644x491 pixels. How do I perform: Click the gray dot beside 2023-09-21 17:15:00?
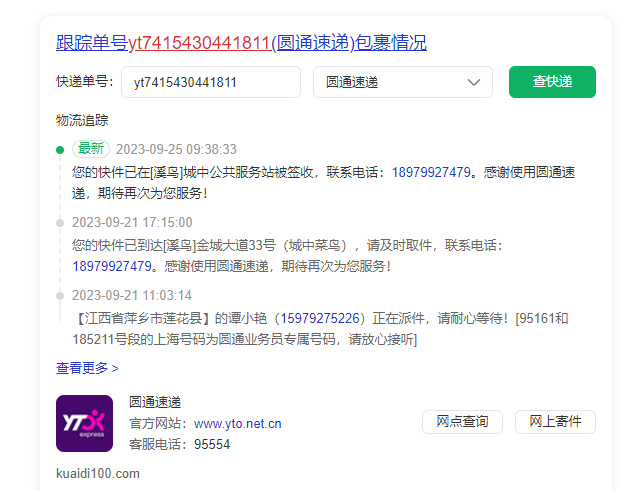(x=60, y=222)
